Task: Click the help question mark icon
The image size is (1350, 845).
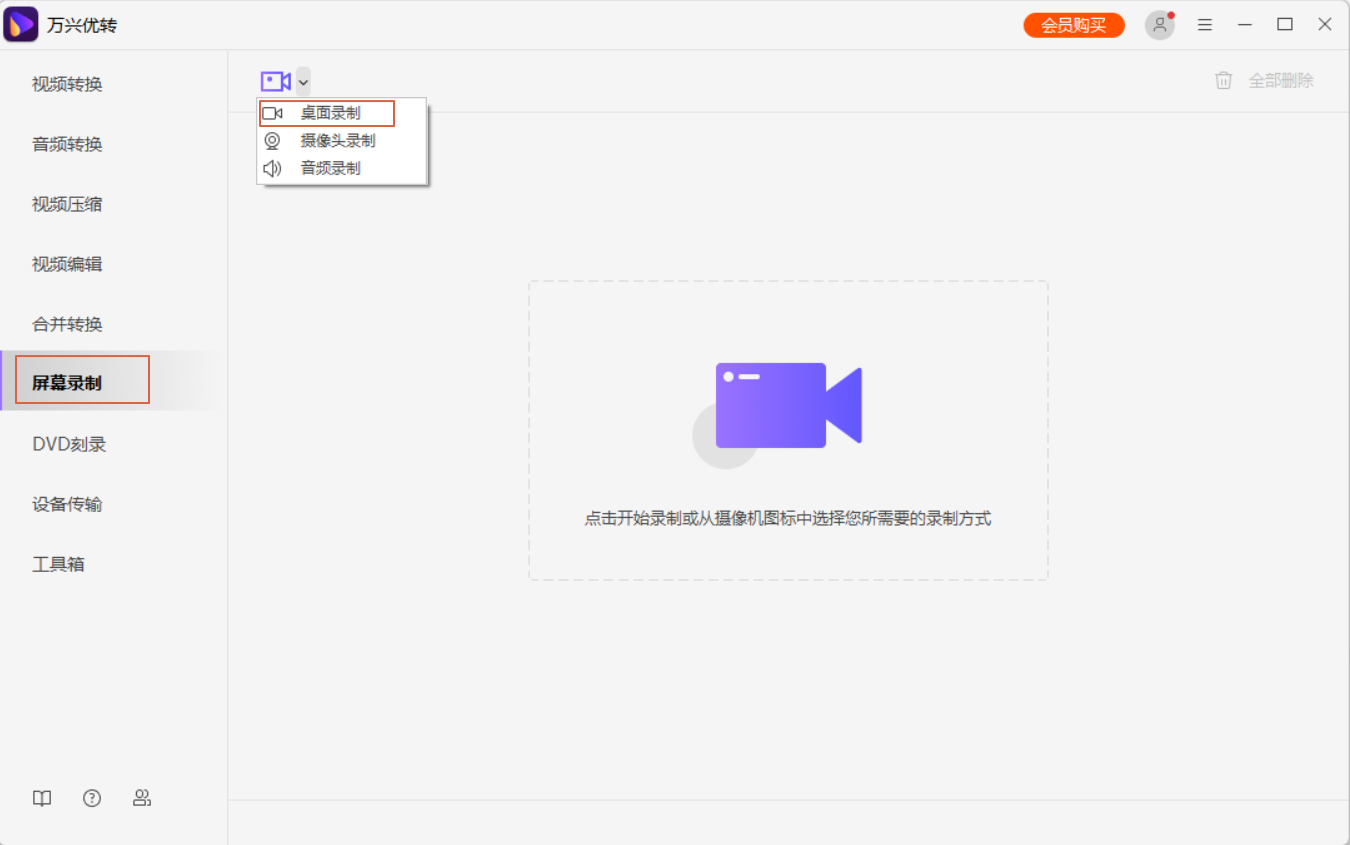Action: point(91,798)
